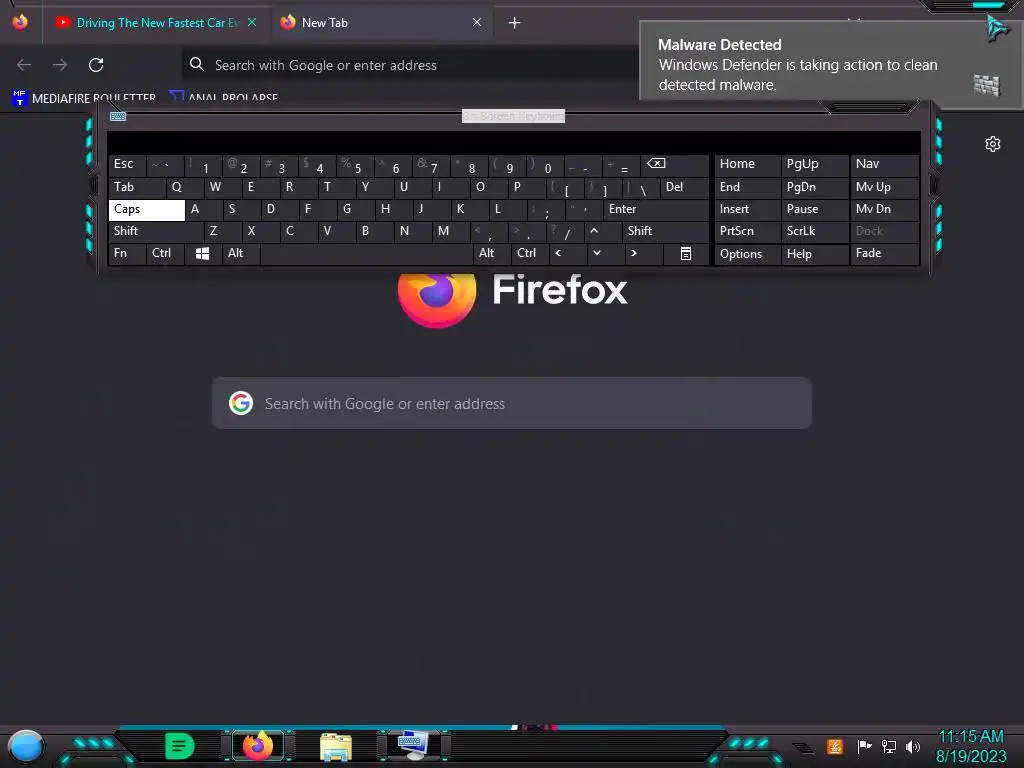Toggle the right Alt key

(x=491, y=253)
